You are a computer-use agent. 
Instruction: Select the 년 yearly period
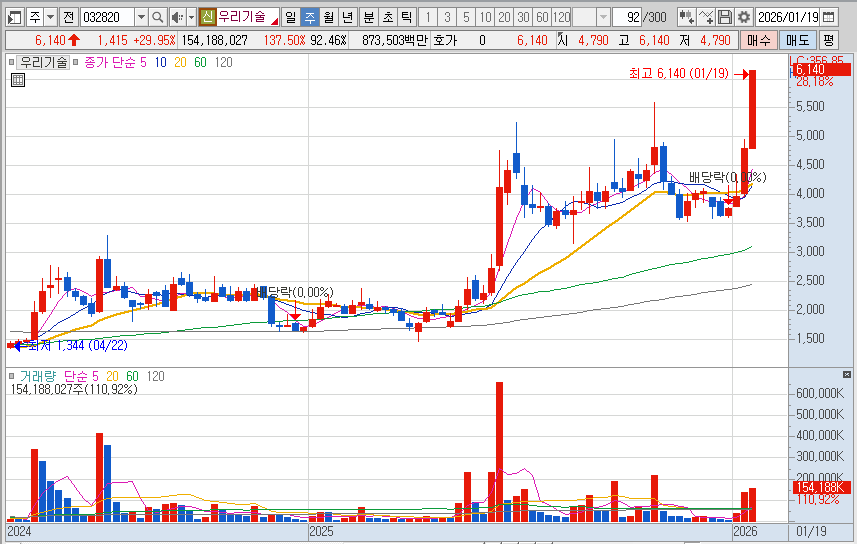pyautogui.click(x=347, y=17)
